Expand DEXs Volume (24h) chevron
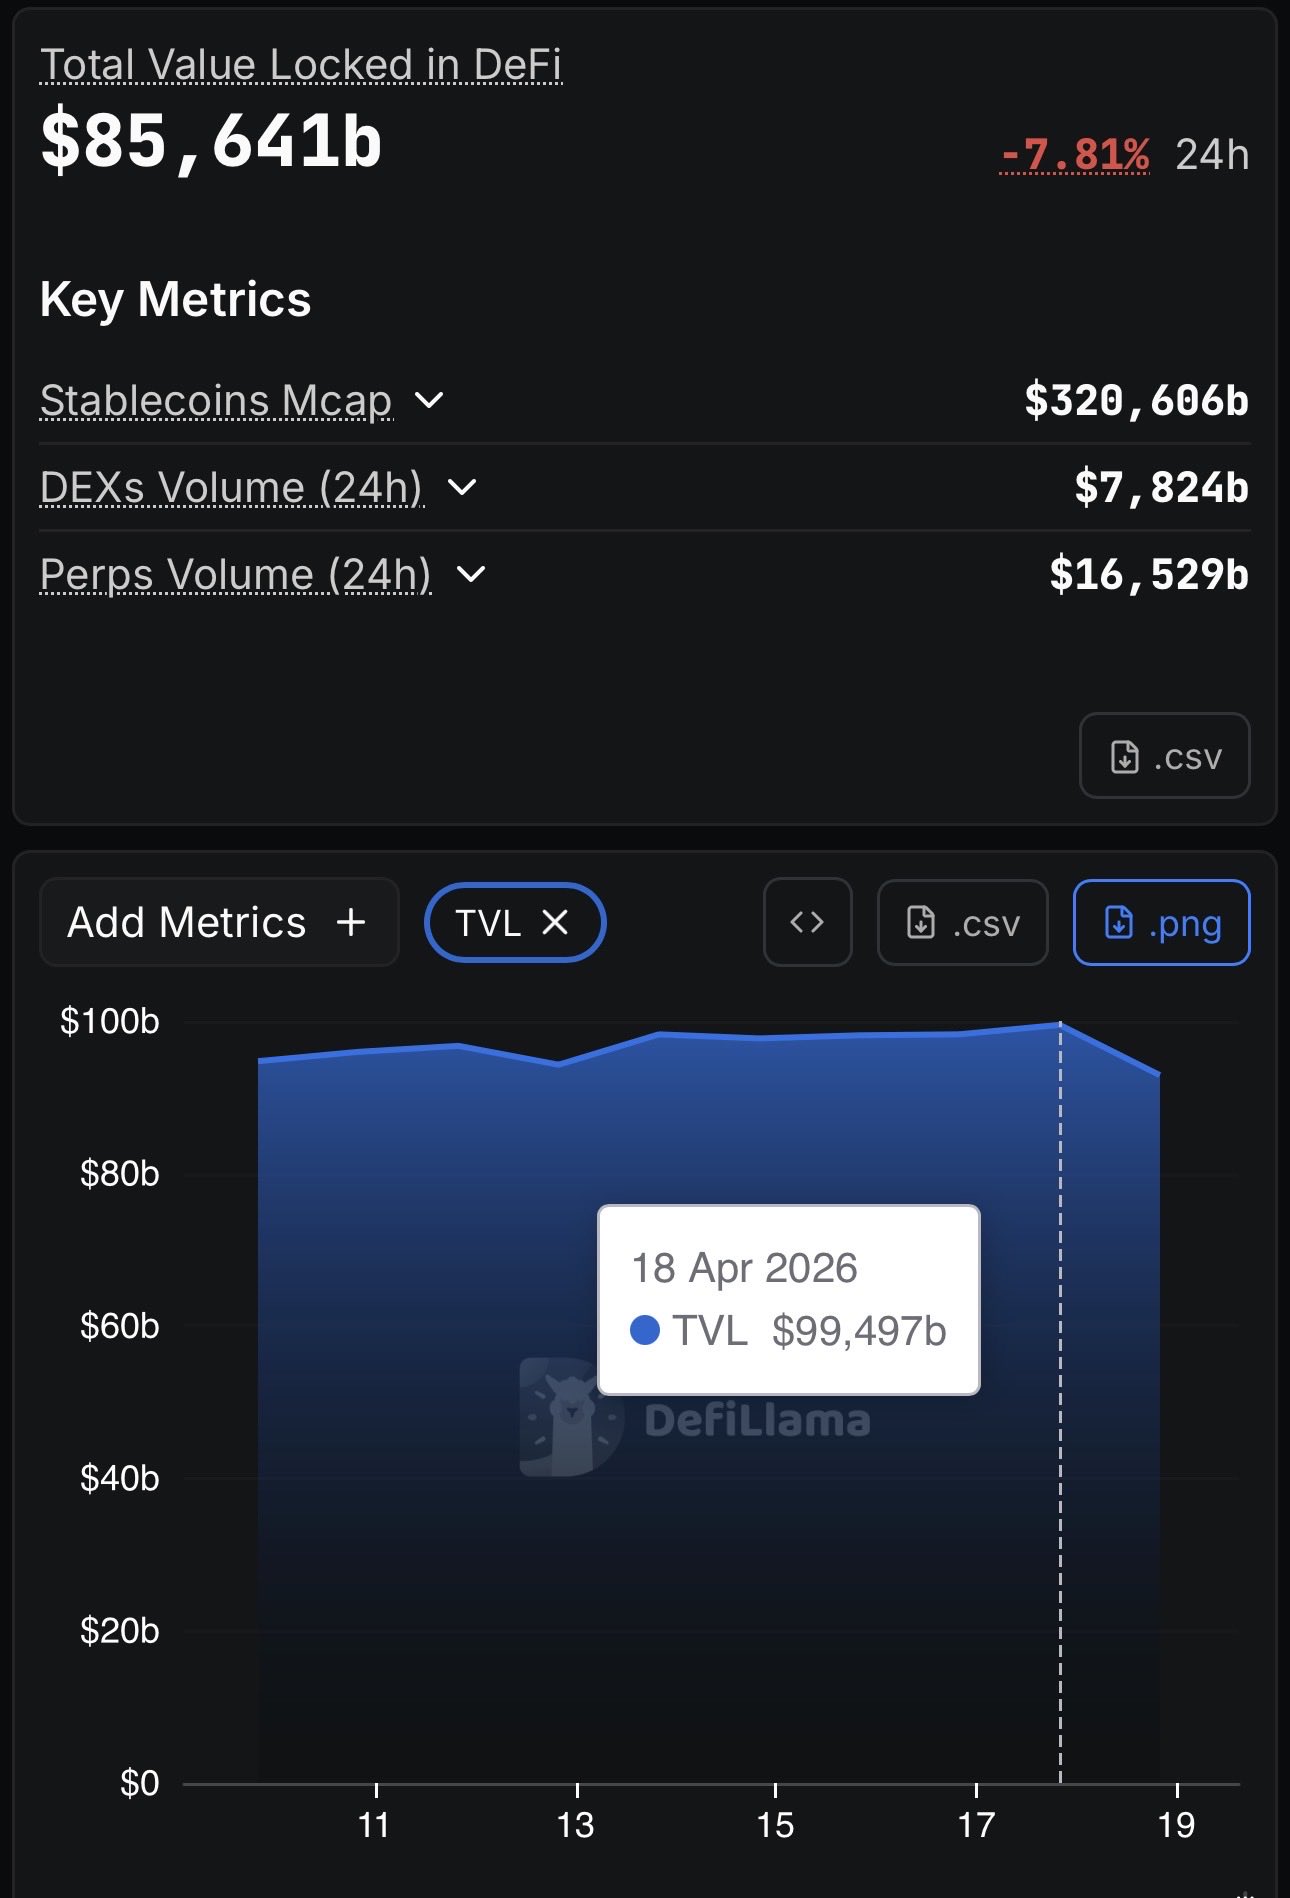The image size is (1290, 1898). pos(462,488)
